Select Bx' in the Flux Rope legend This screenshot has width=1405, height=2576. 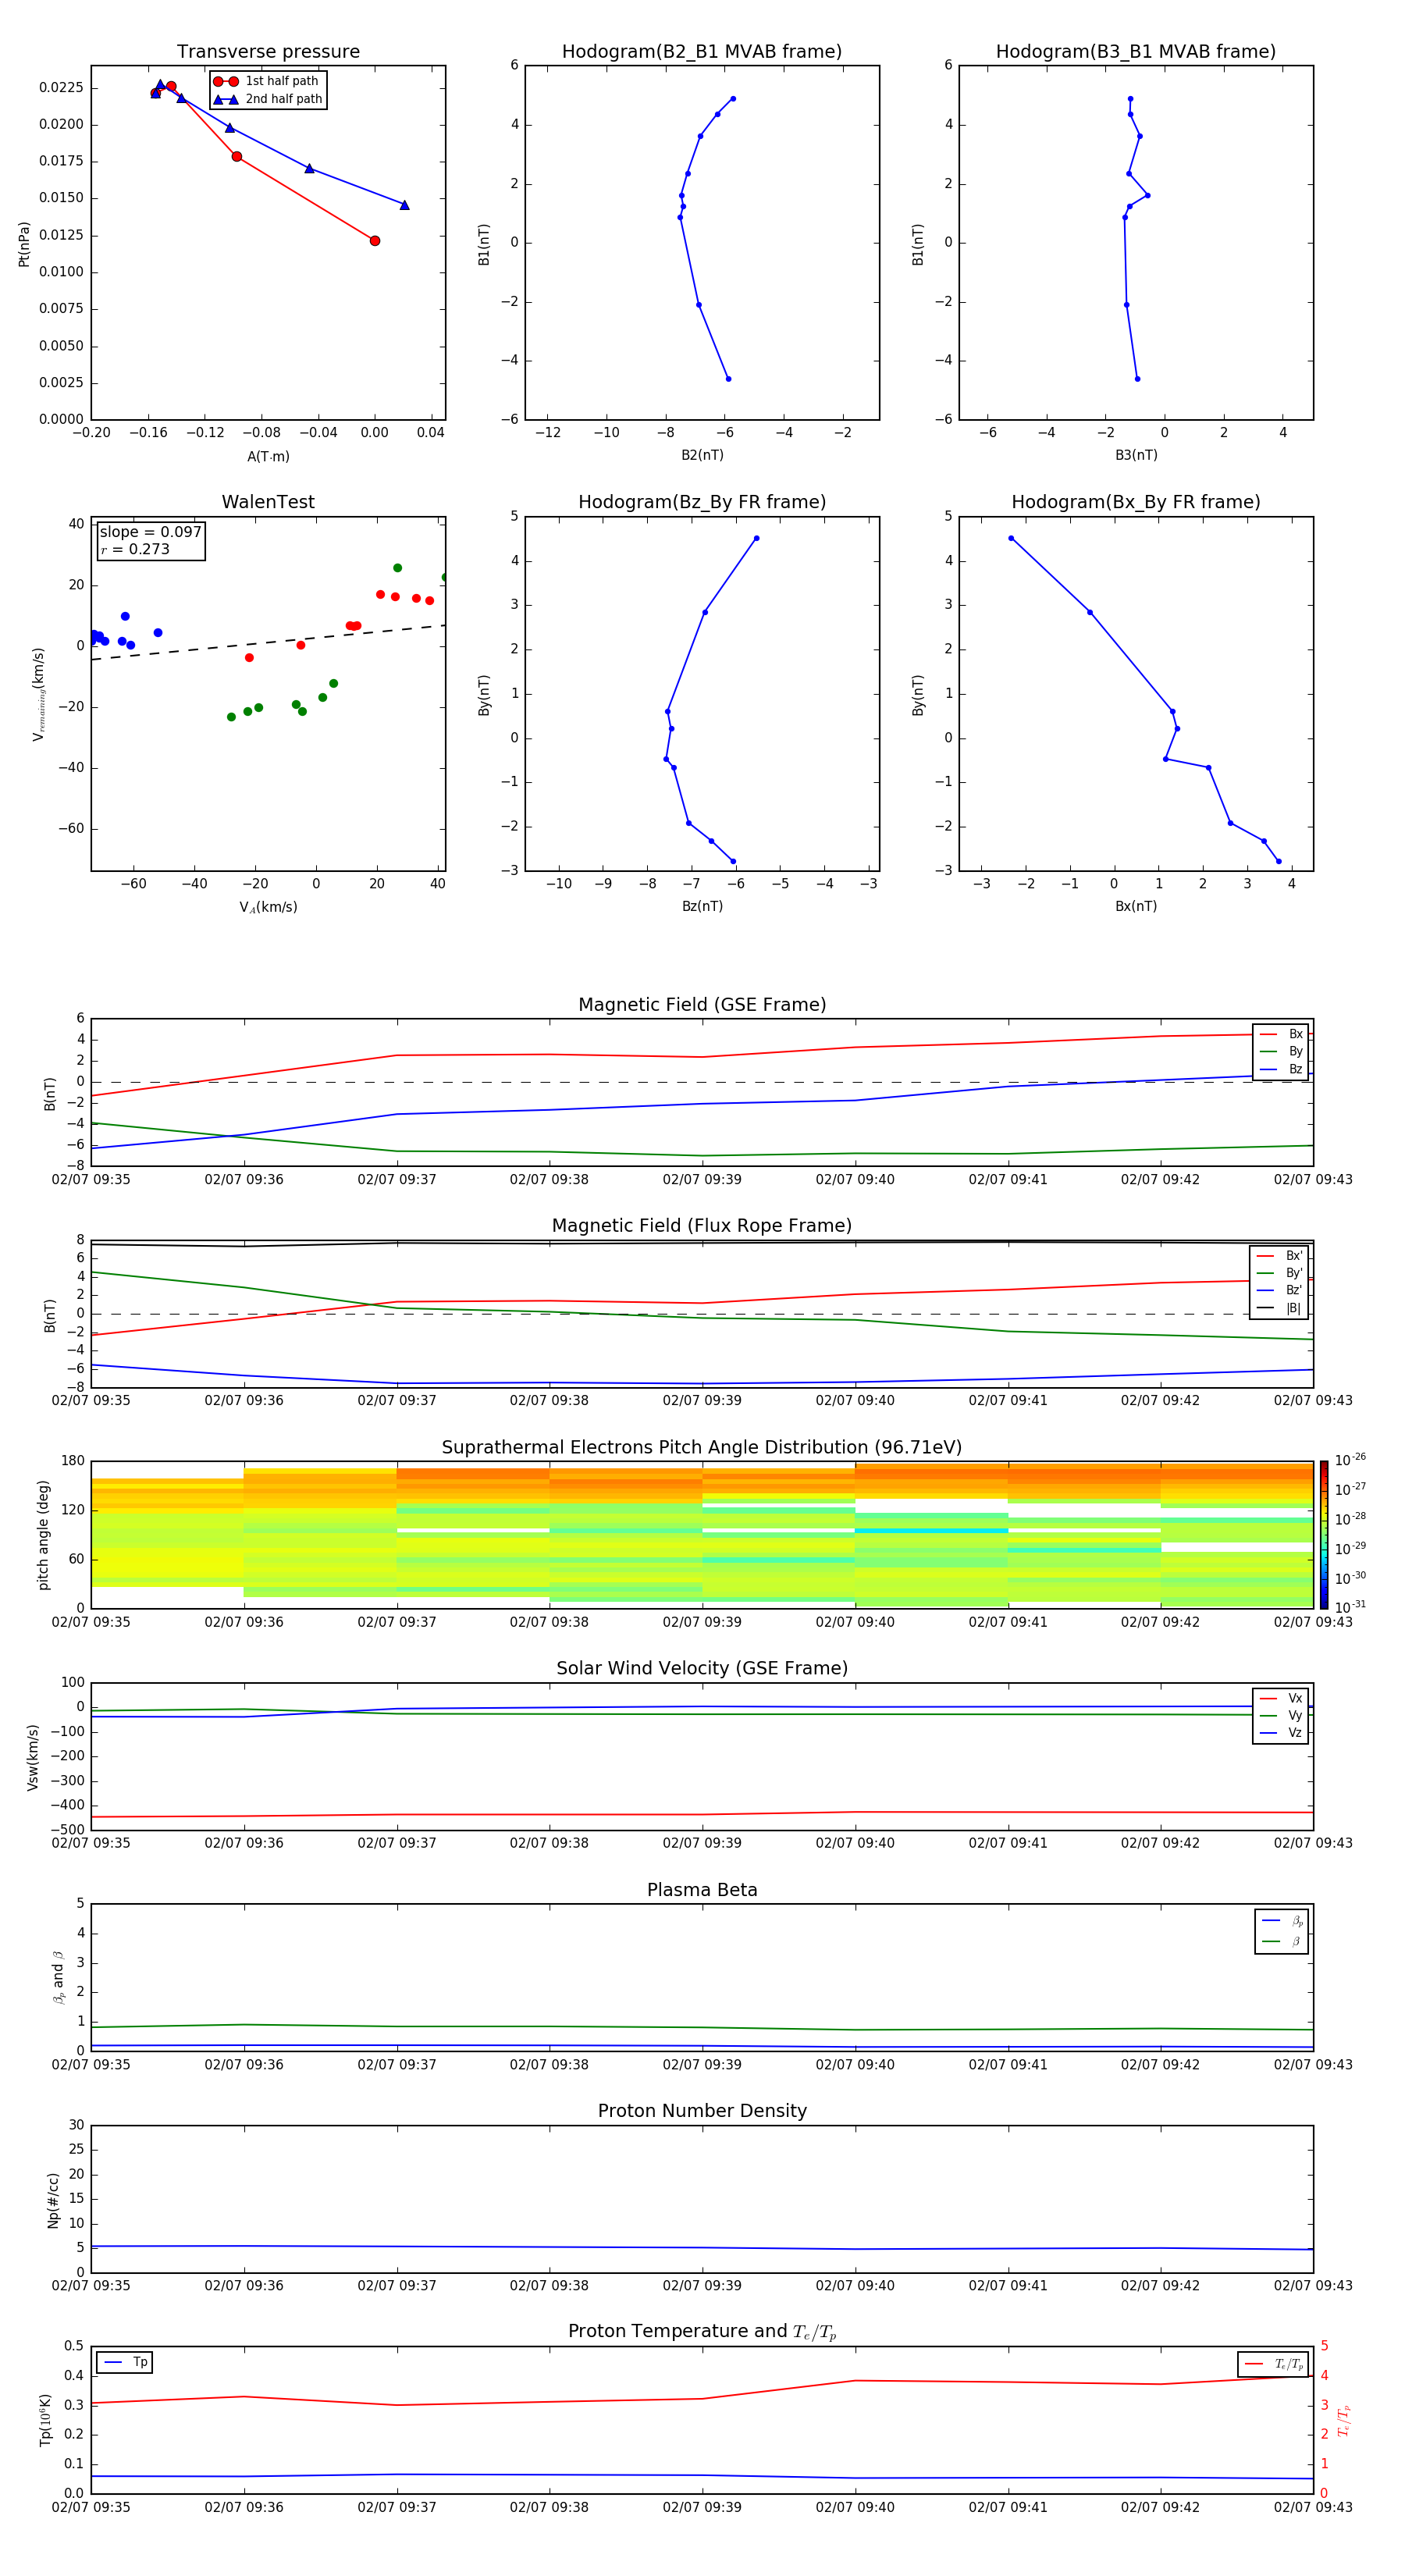(x=1280, y=1256)
